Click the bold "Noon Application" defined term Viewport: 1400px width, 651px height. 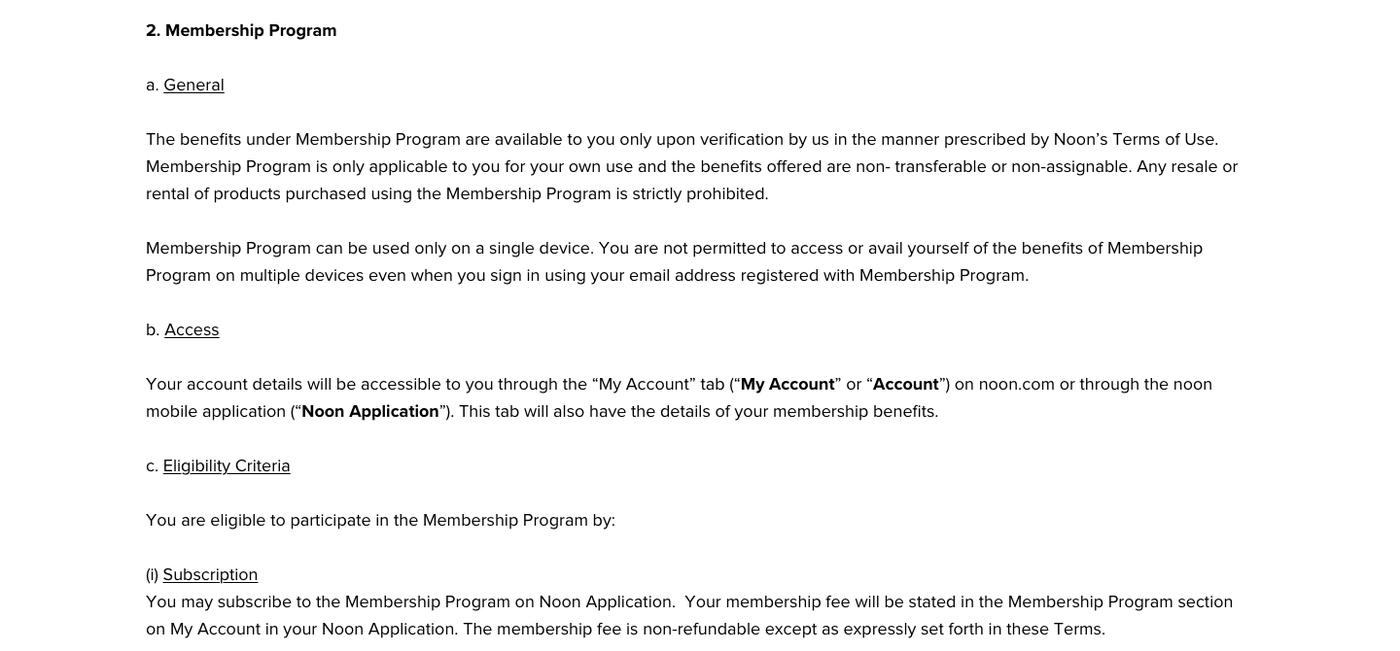[x=370, y=411]
